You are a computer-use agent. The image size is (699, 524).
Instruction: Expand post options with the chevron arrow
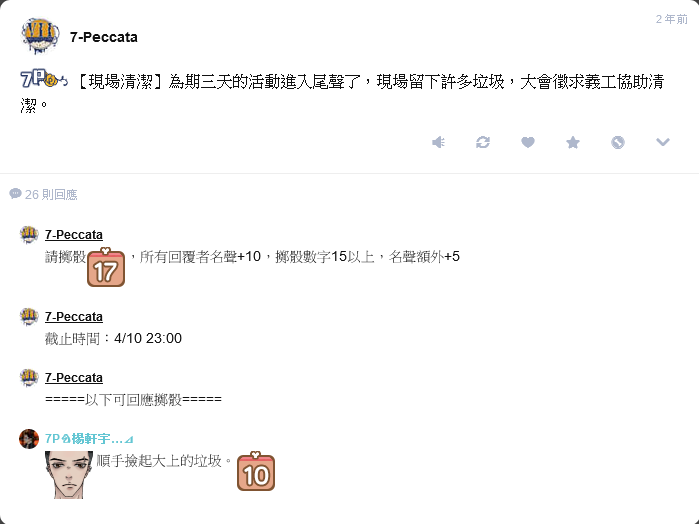[x=663, y=142]
